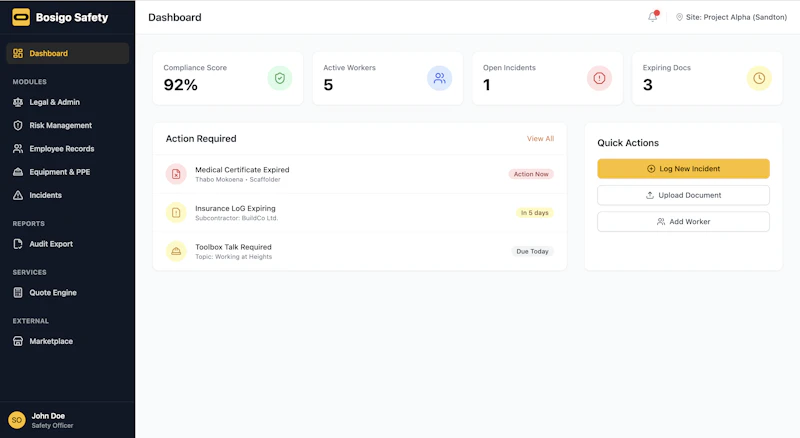Click Thabo Mokoena • Scaffolder text
800x438 pixels.
[238, 180]
